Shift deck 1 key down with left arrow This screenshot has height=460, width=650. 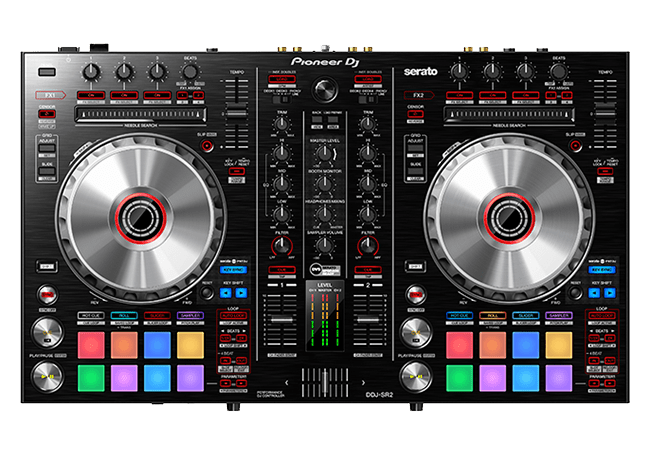pos(226,293)
